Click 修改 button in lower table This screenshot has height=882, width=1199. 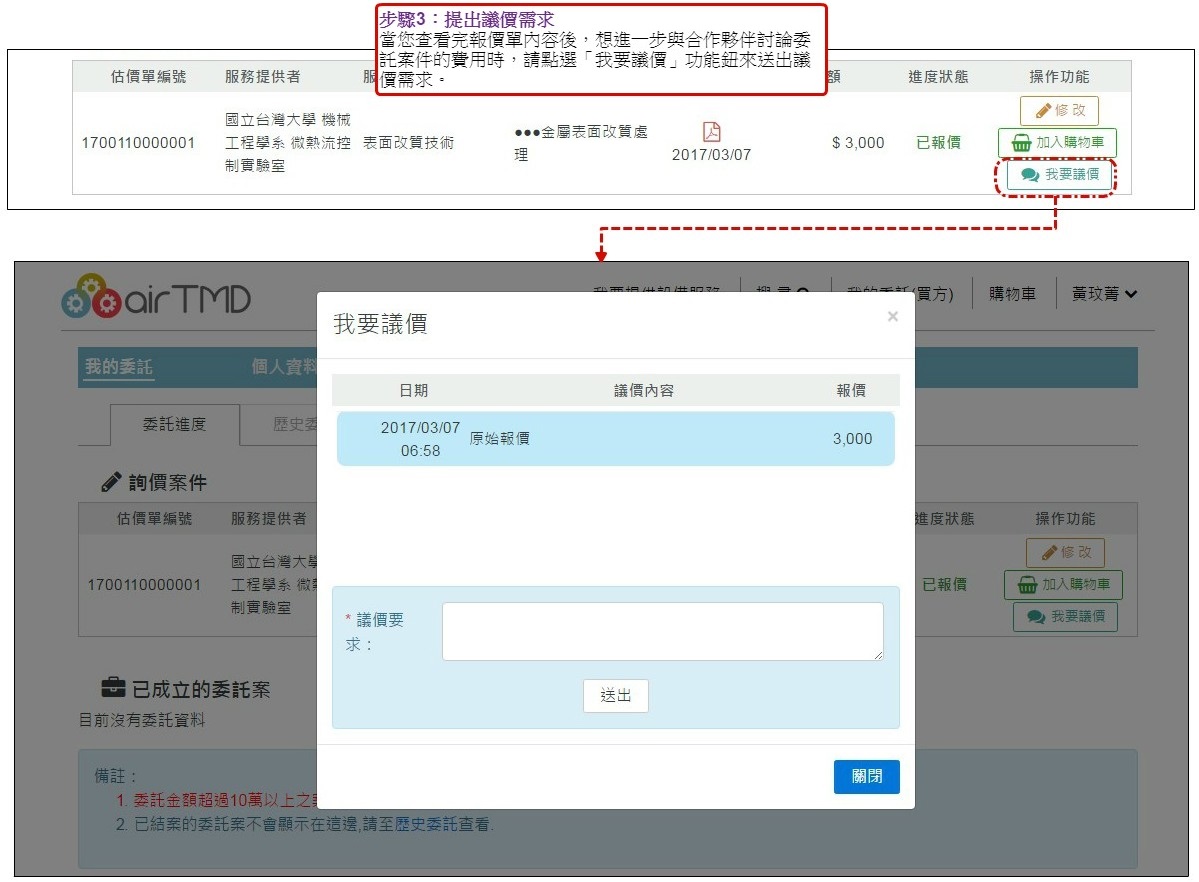pyautogui.click(x=1065, y=552)
